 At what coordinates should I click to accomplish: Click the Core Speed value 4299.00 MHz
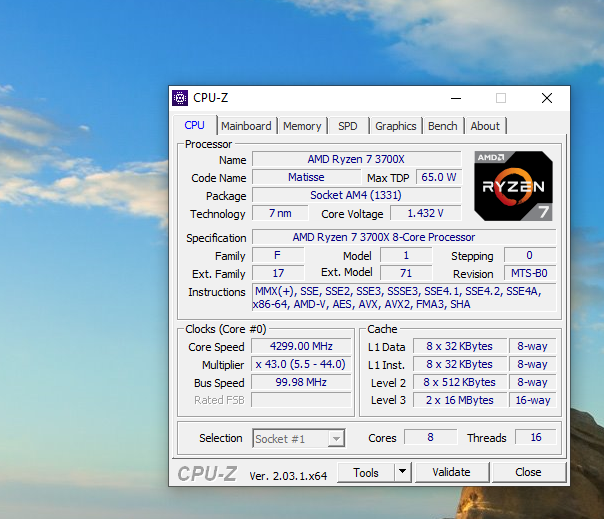pos(301,346)
